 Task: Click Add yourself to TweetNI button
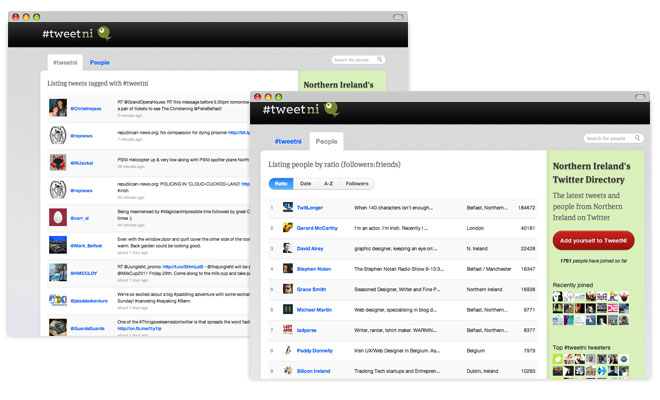coord(593,240)
